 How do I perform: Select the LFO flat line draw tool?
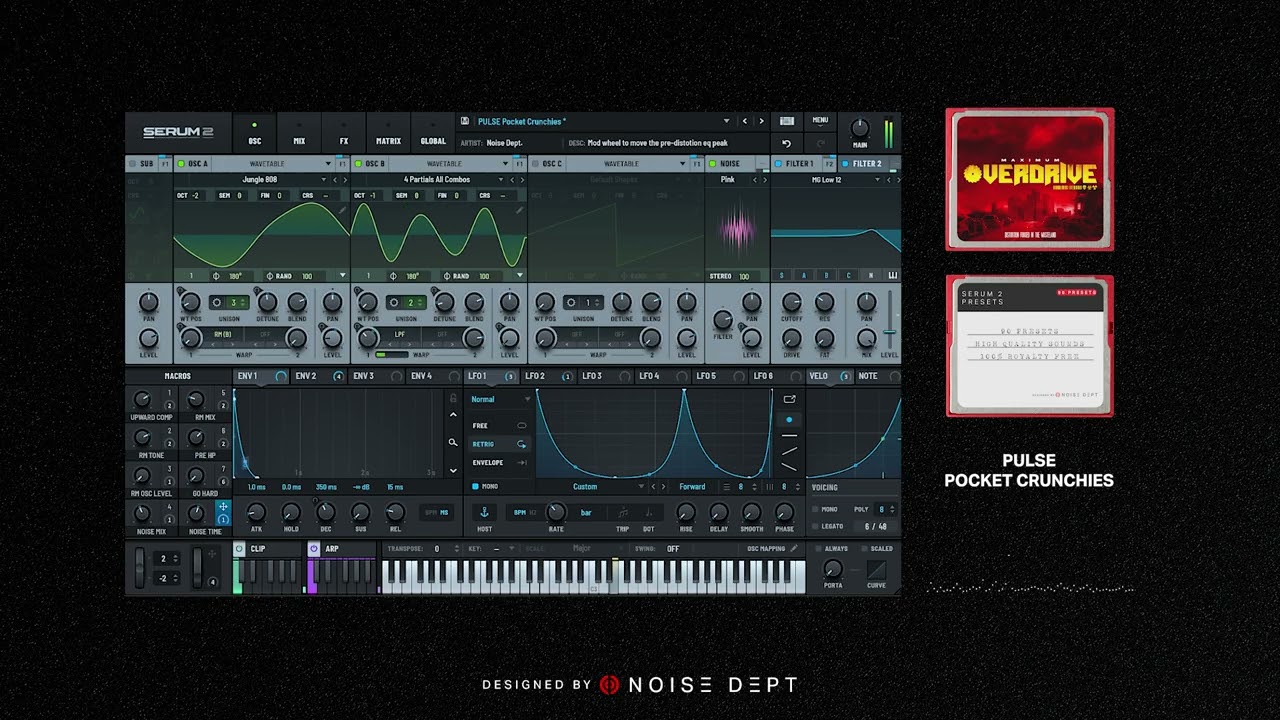point(789,436)
